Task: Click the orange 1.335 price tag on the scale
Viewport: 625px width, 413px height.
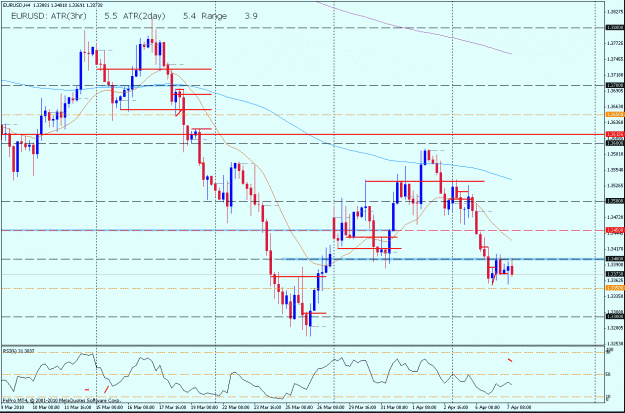Action: tap(615, 288)
